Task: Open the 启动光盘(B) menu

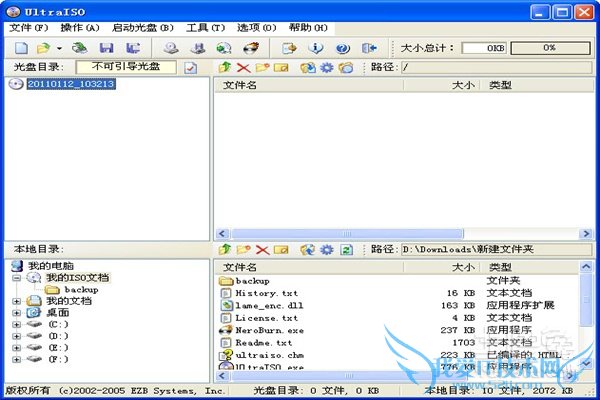Action: [143, 28]
